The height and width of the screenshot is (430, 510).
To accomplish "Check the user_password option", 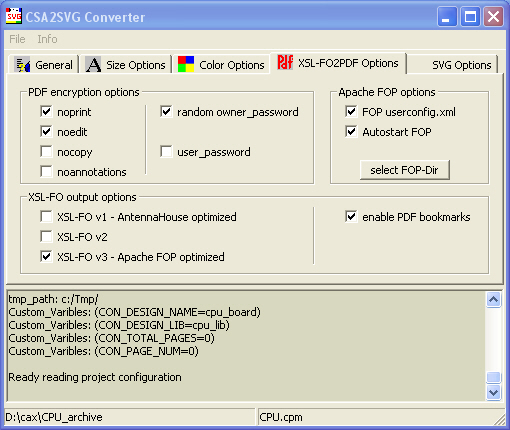I will tap(166, 151).
